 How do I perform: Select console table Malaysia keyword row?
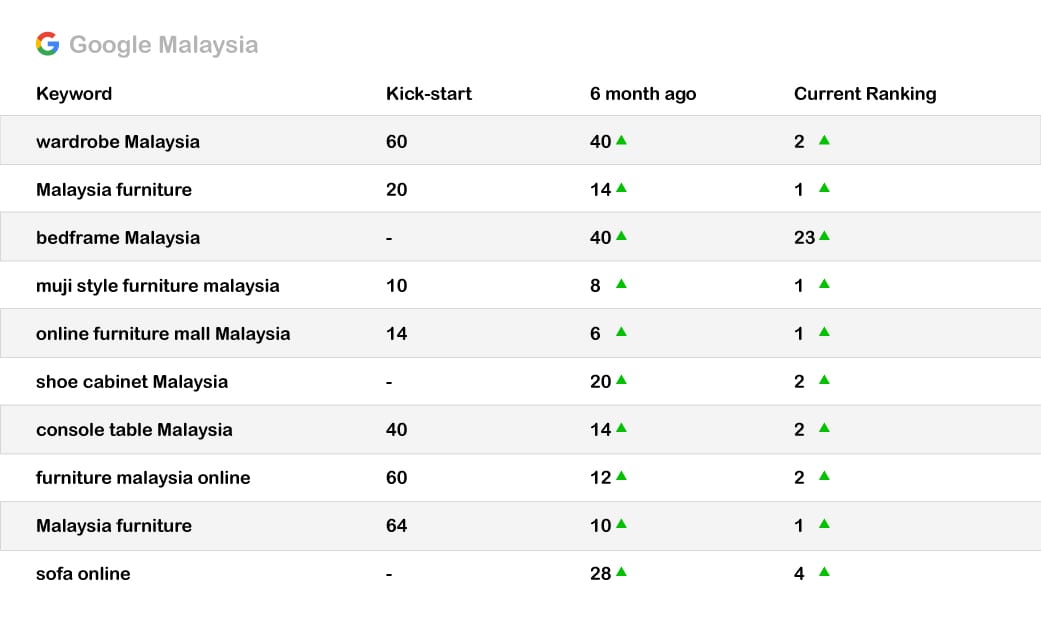pos(520,429)
